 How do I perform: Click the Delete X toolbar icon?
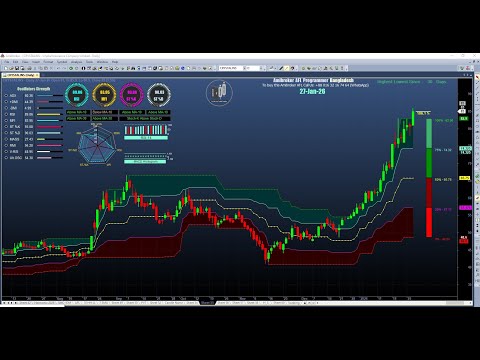tap(51, 68)
